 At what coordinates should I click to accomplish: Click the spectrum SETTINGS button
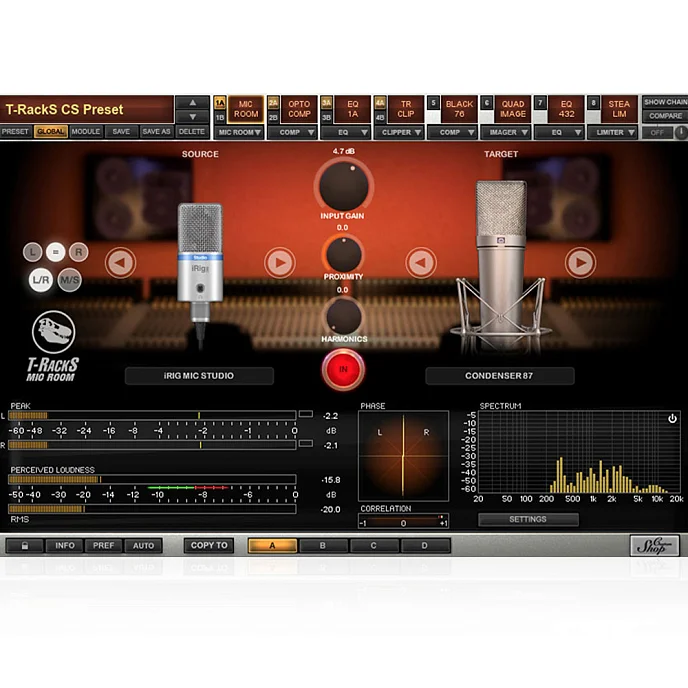point(528,519)
